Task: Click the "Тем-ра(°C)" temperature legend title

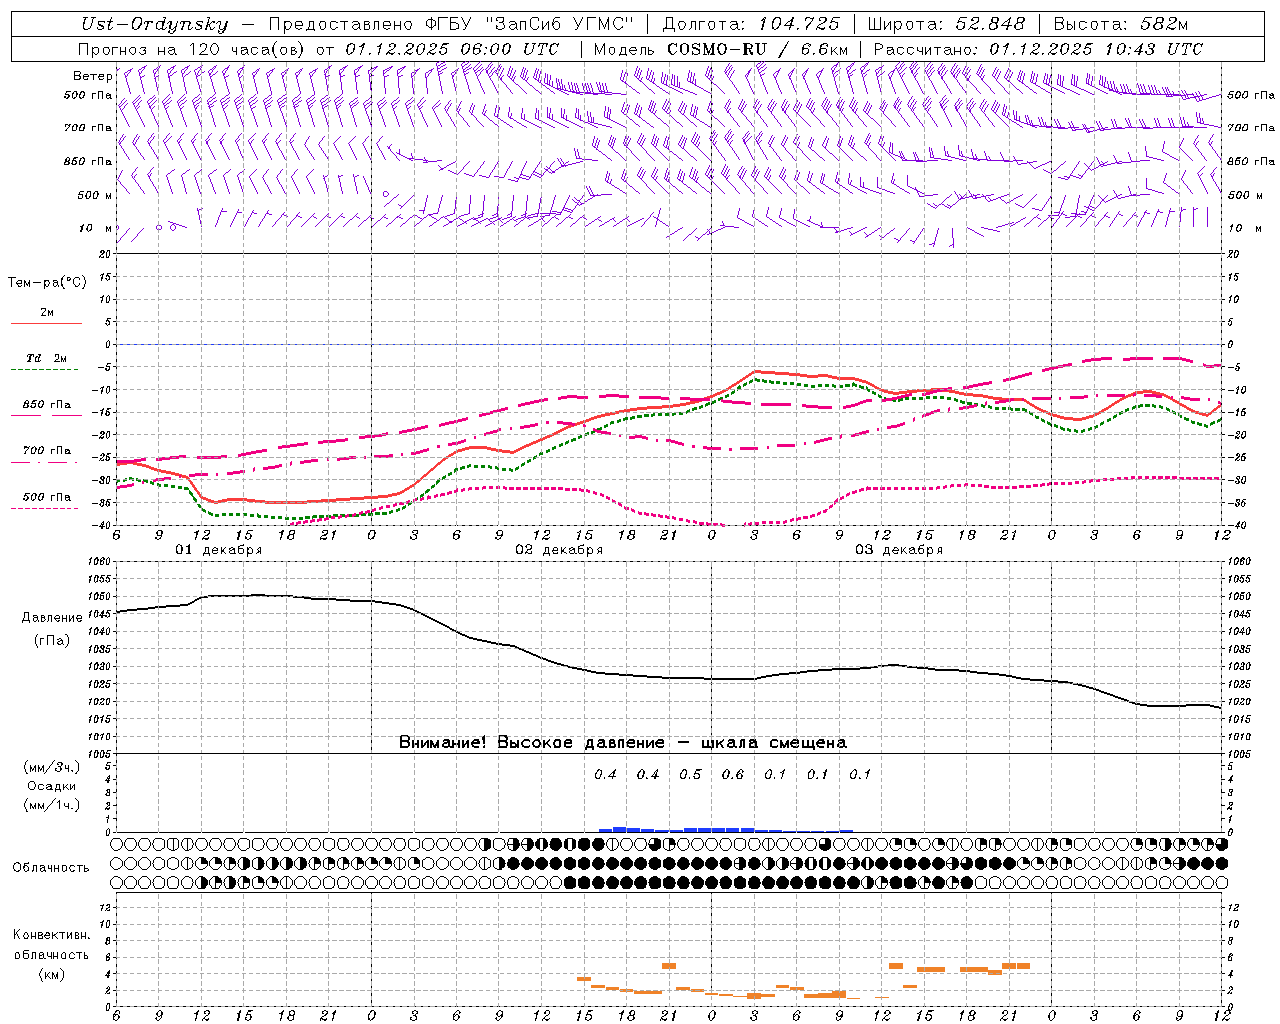Action: pyautogui.click(x=47, y=283)
